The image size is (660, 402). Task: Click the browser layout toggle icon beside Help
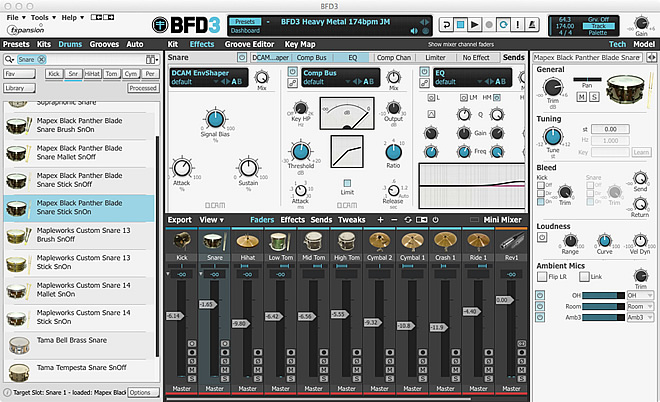pyautogui.click(x=102, y=17)
